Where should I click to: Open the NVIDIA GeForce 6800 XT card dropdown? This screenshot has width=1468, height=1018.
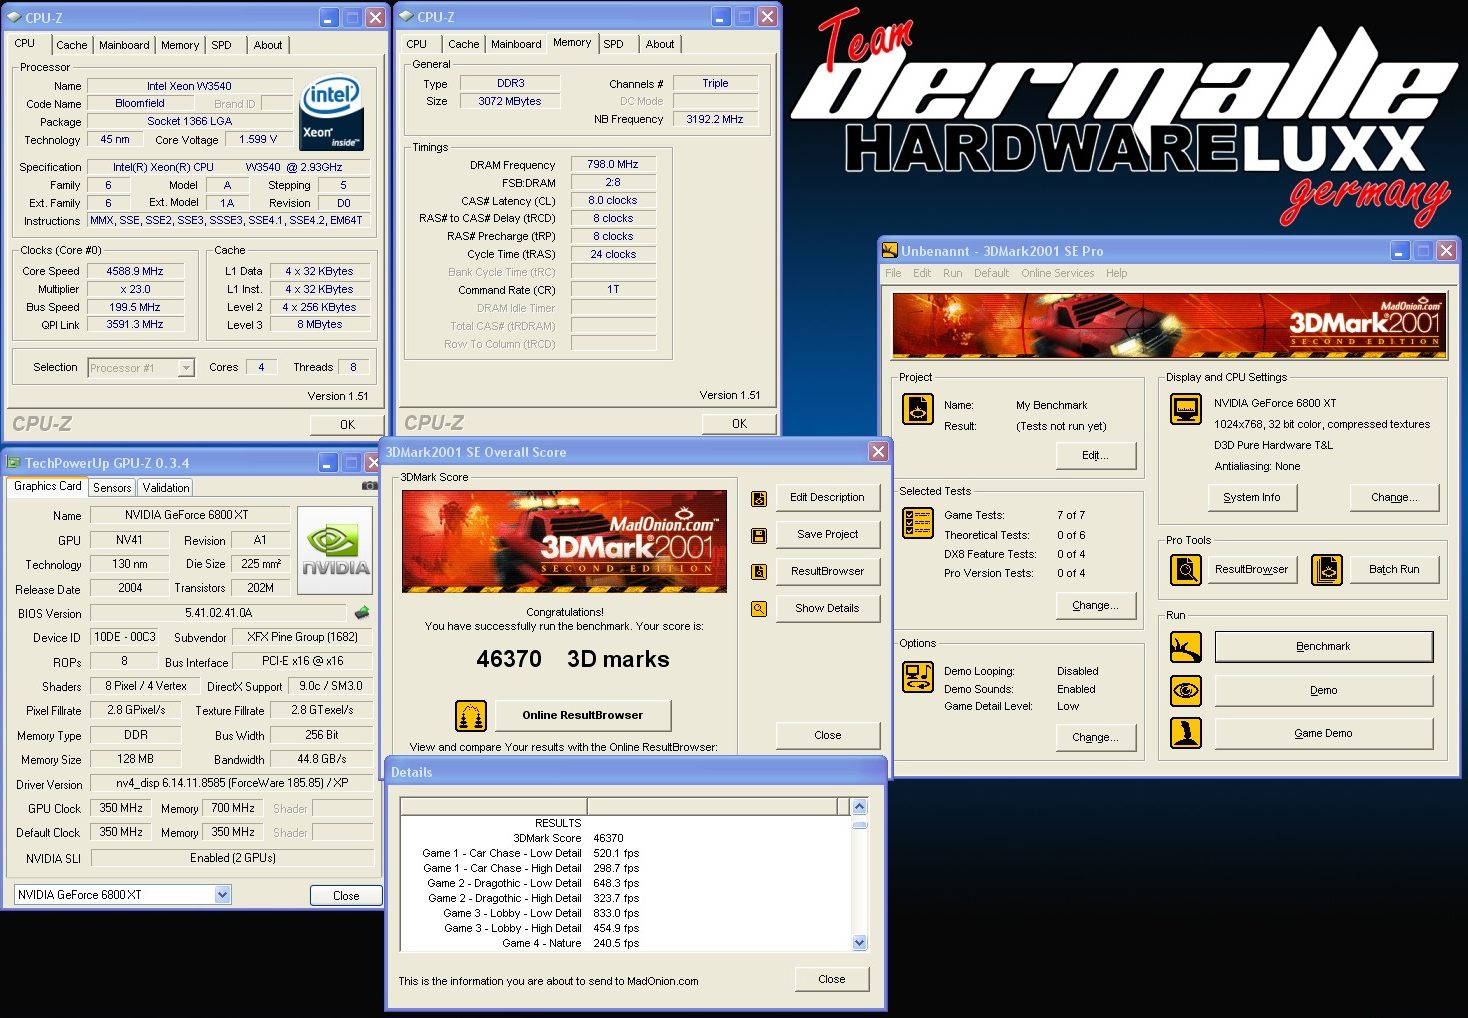coord(222,895)
